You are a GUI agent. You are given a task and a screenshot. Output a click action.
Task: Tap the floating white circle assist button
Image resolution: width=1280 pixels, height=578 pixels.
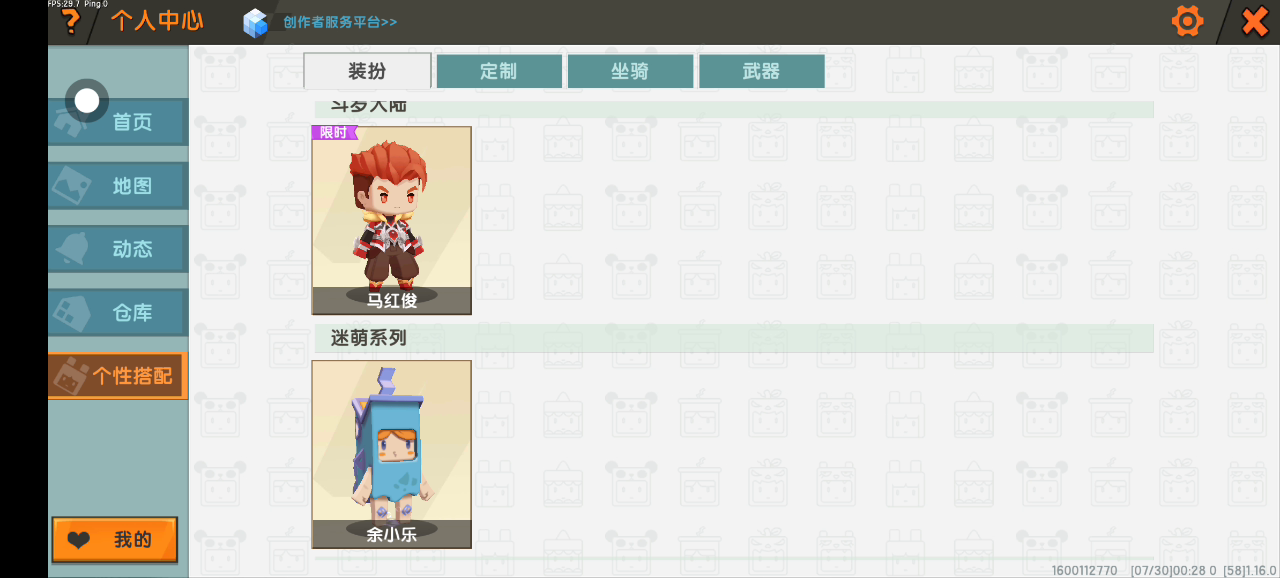click(87, 100)
